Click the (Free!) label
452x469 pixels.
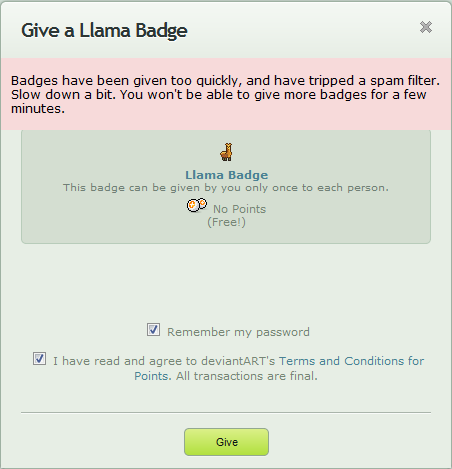pyautogui.click(x=226, y=222)
